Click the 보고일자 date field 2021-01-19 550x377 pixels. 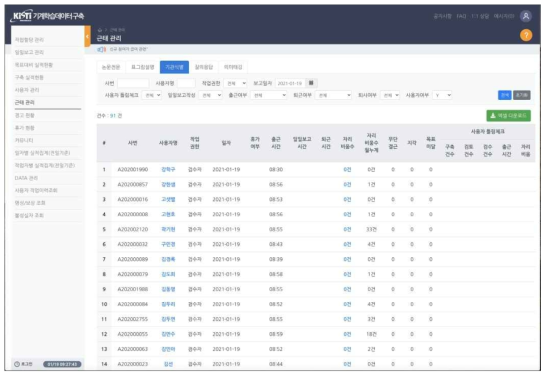click(290, 83)
